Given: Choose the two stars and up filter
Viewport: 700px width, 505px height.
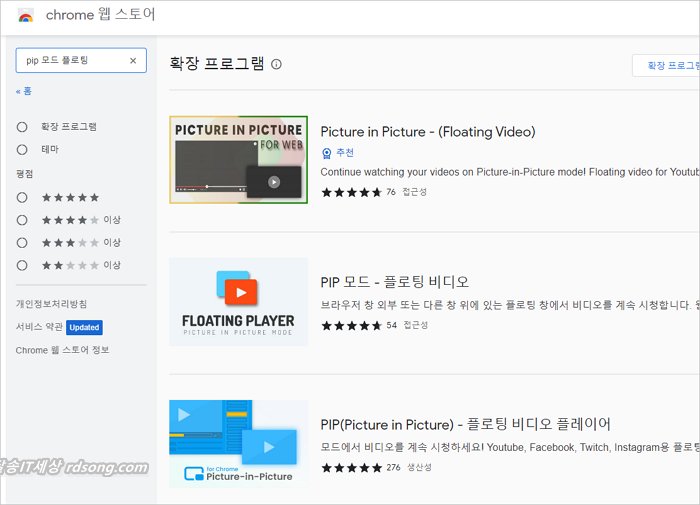Looking at the screenshot, I should pos(22,265).
